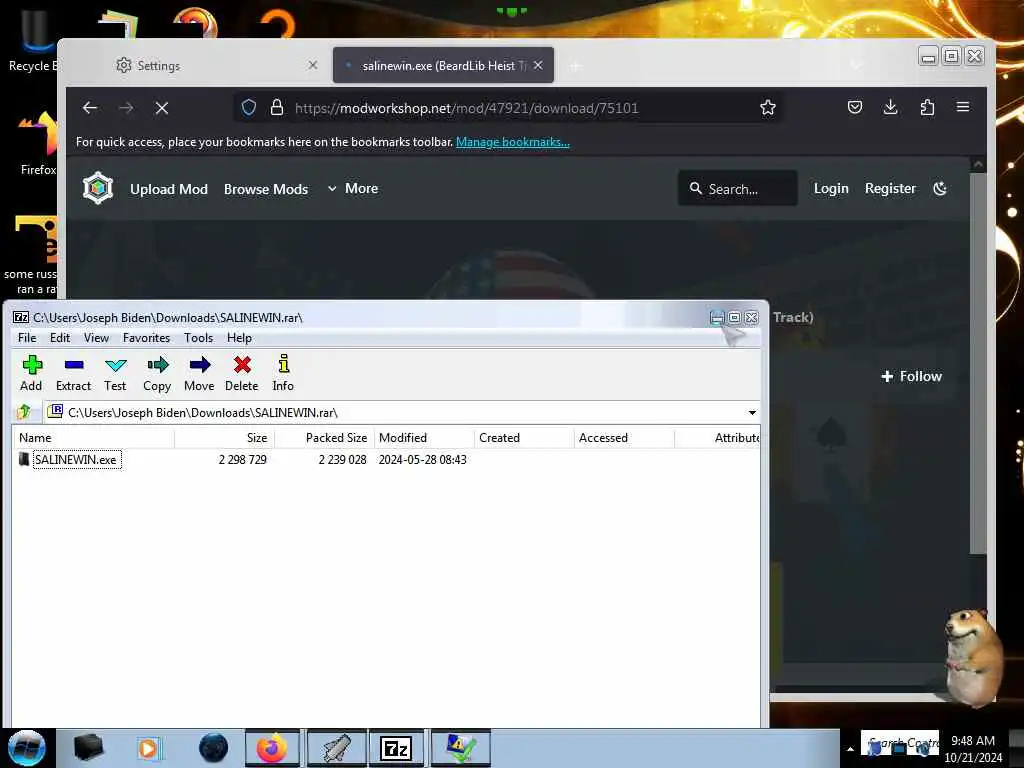
Task: Open the Firefox extensions icon
Action: click(x=927, y=107)
